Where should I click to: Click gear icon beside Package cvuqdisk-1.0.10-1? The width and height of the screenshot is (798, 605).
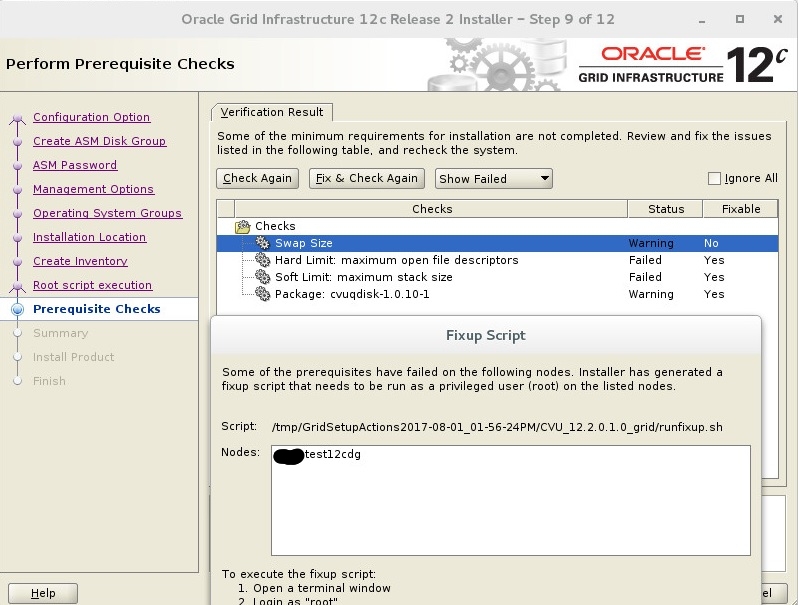pos(263,294)
